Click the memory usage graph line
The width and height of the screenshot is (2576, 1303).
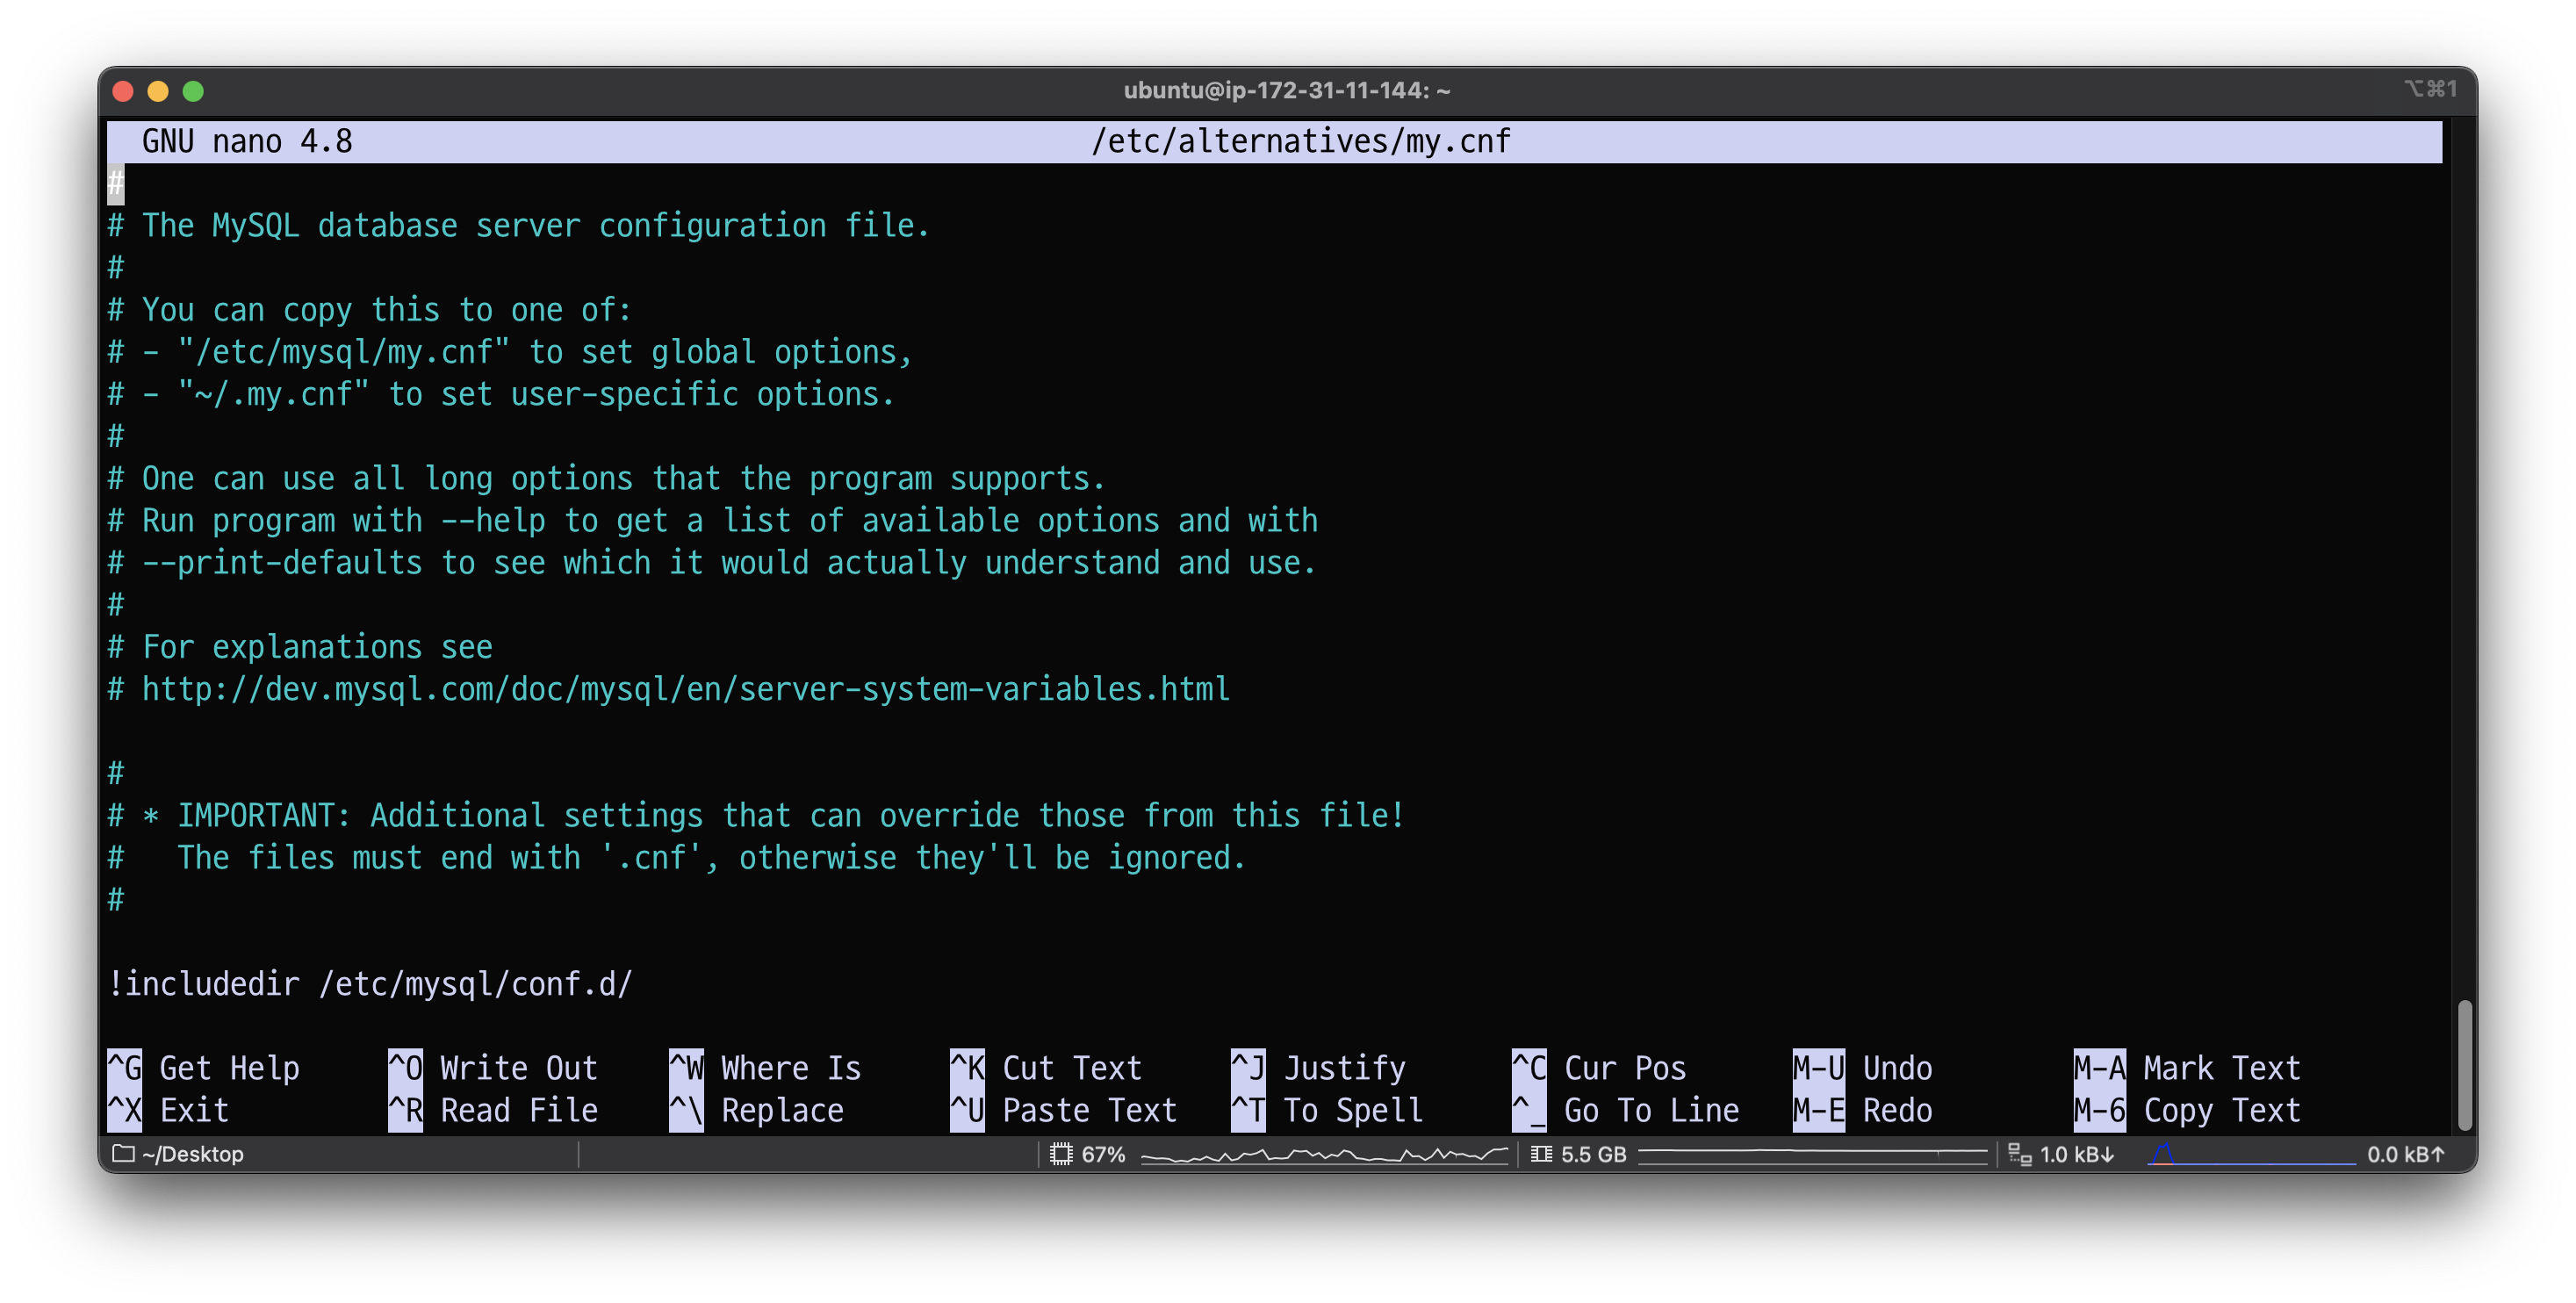tap(1812, 1154)
